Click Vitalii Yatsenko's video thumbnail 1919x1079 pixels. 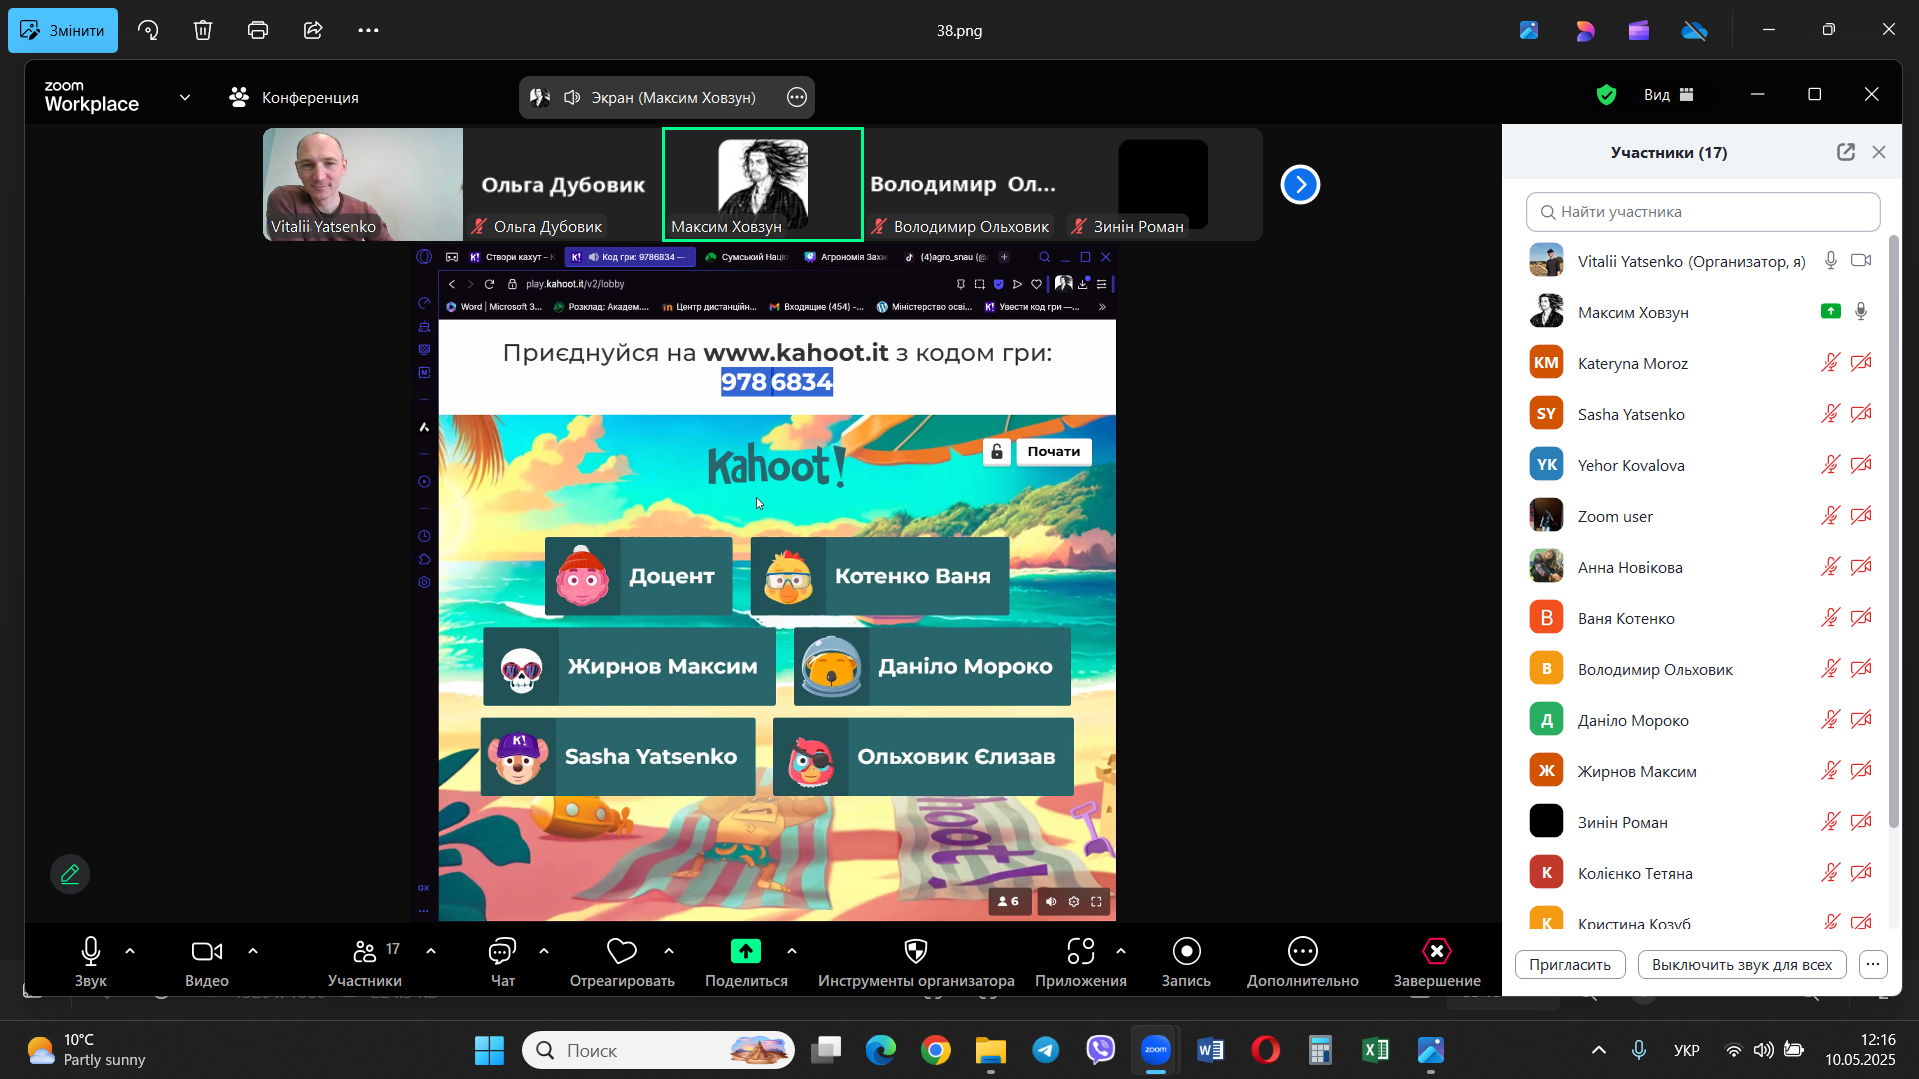click(x=363, y=184)
